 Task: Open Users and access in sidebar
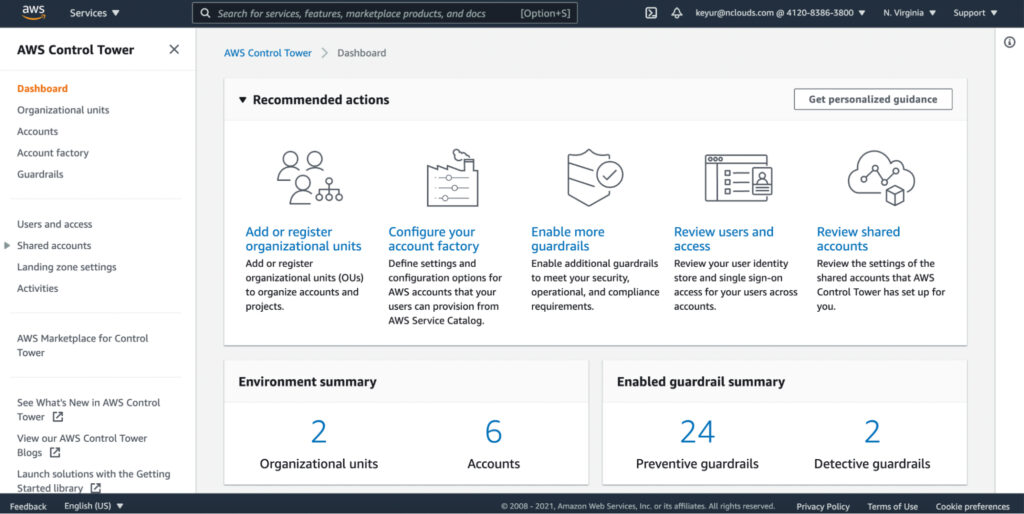[x=54, y=224]
